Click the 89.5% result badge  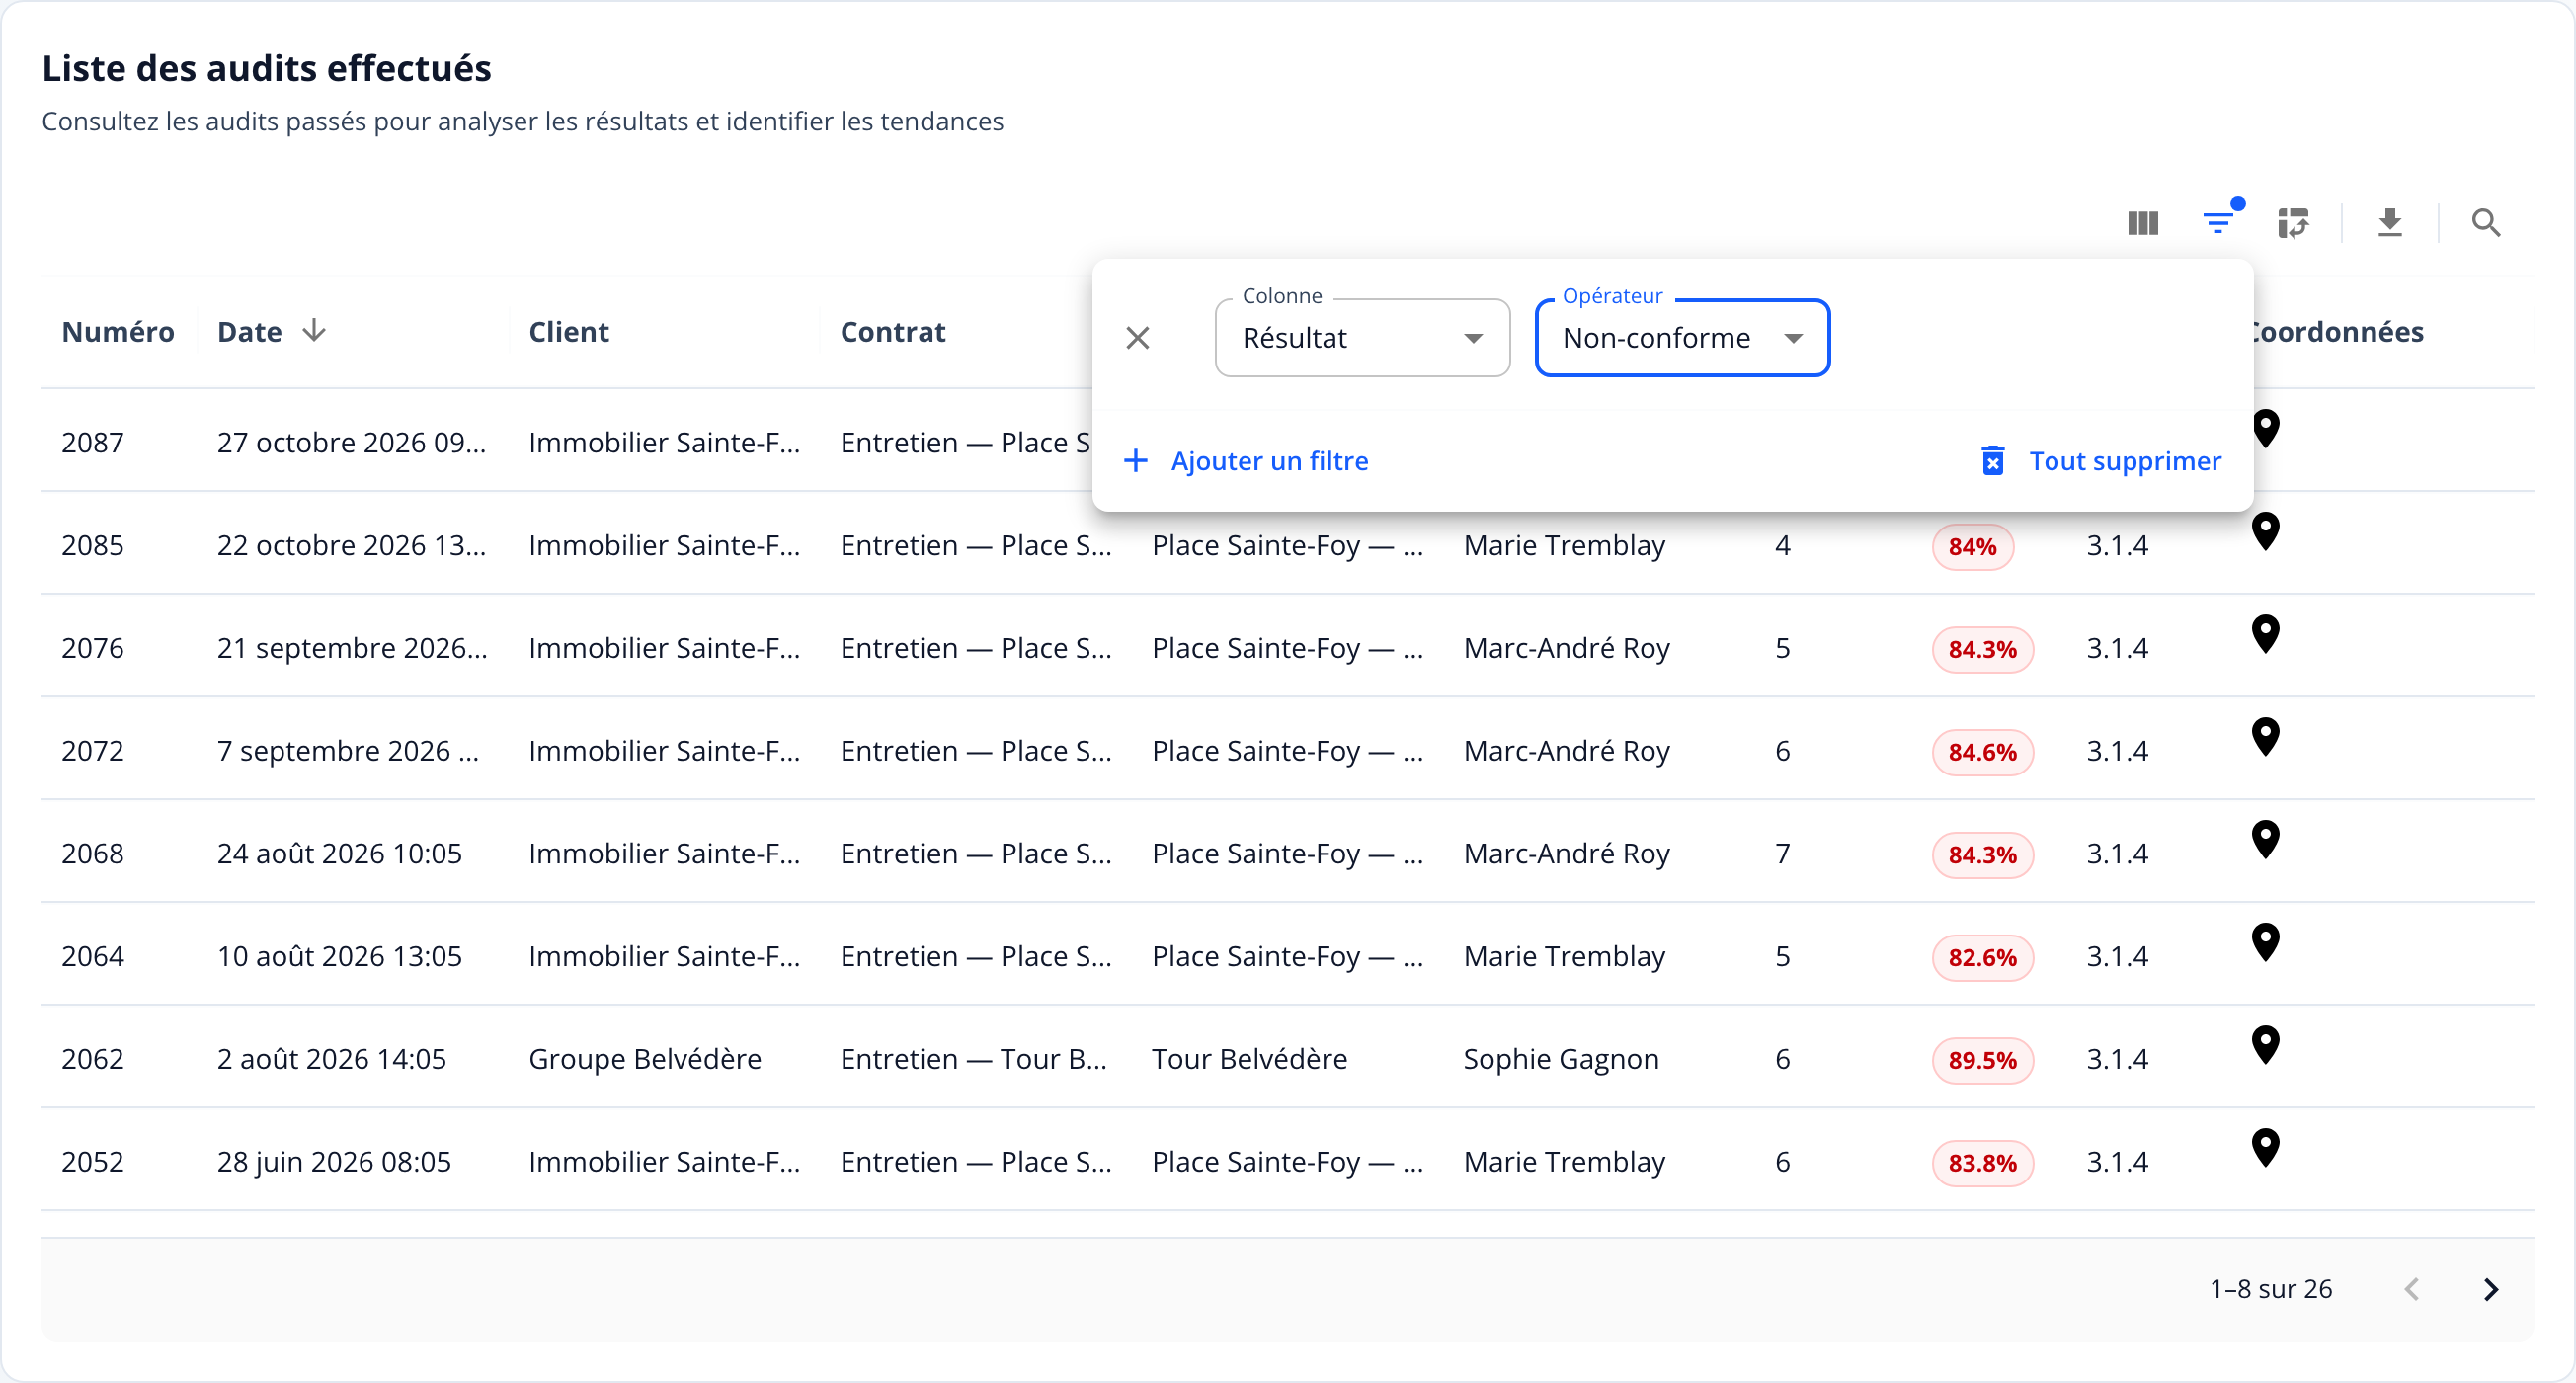click(x=1982, y=1060)
